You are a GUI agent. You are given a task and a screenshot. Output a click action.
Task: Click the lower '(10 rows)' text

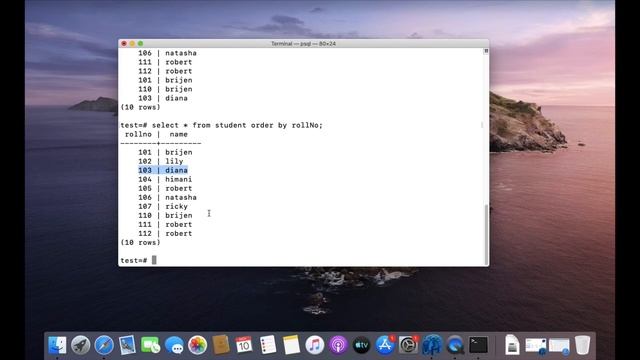coord(140,242)
